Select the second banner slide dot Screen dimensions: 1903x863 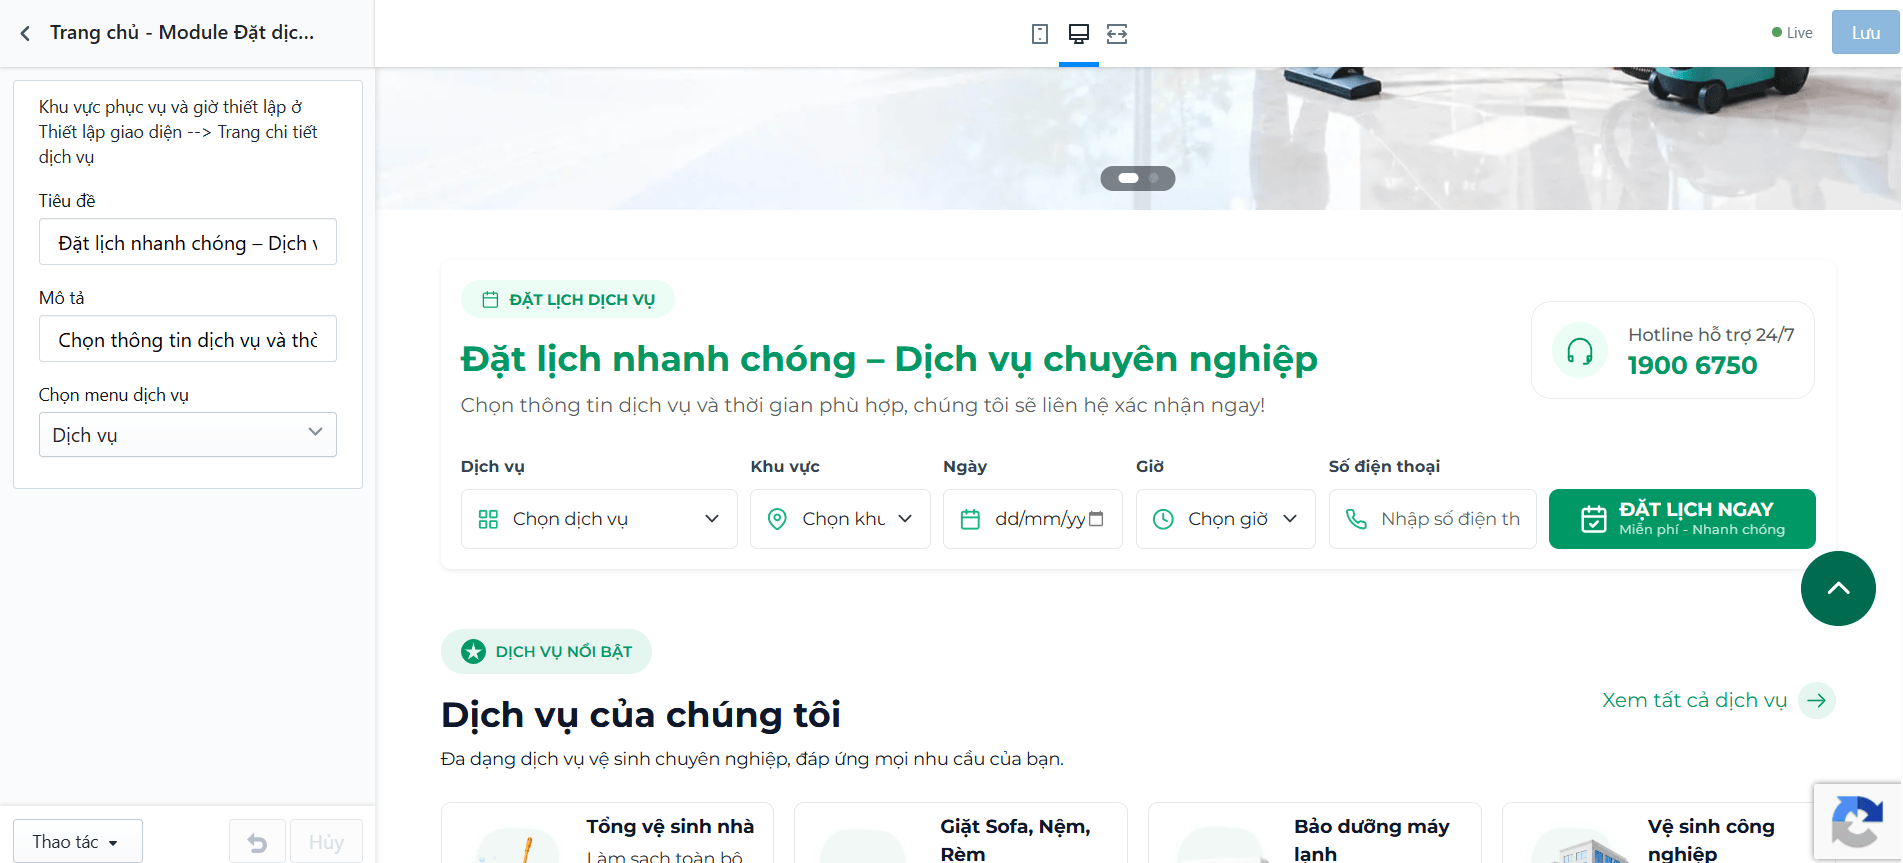(1154, 178)
